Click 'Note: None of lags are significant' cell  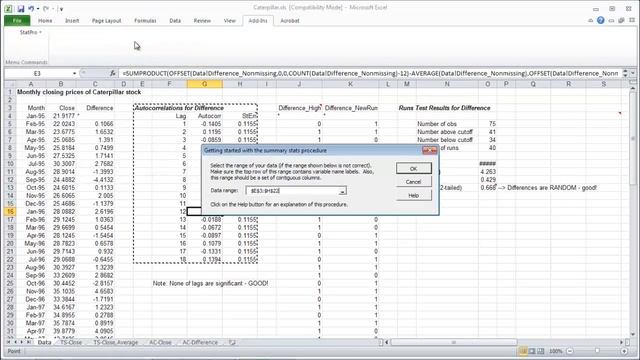coord(210,283)
